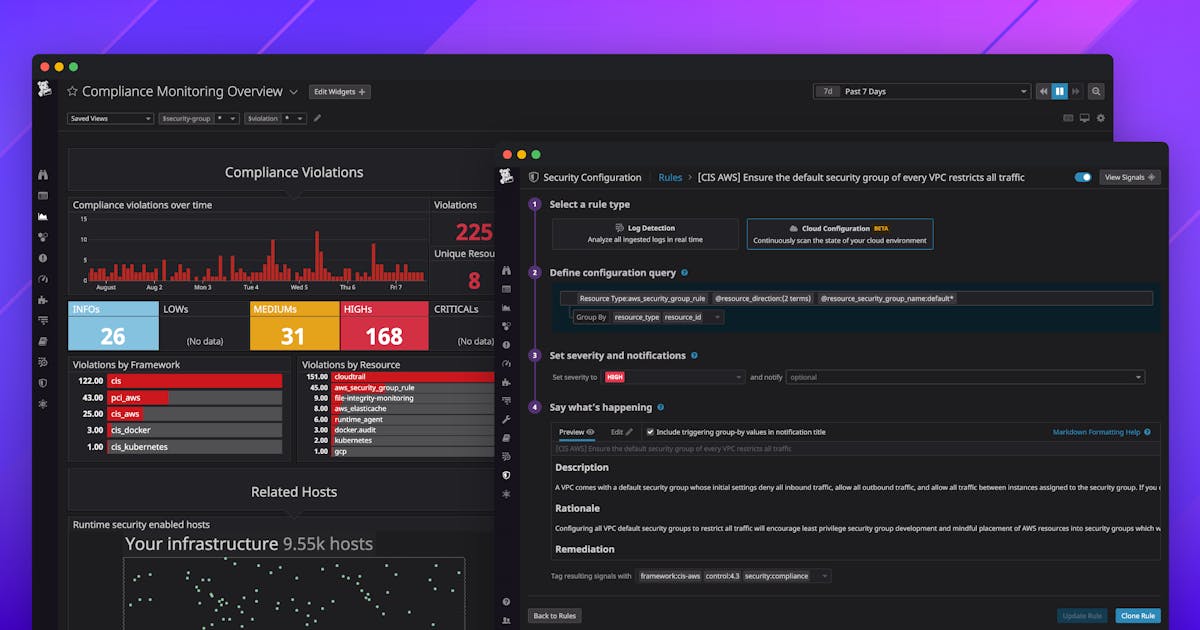Click the Clone Rule button
The image size is (1200, 630).
[x=1137, y=616]
